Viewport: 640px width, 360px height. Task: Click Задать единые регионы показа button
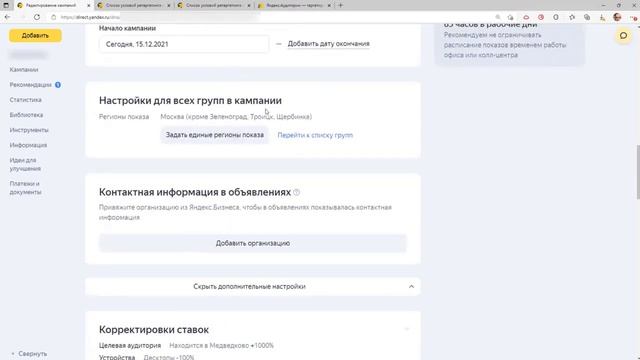point(215,135)
